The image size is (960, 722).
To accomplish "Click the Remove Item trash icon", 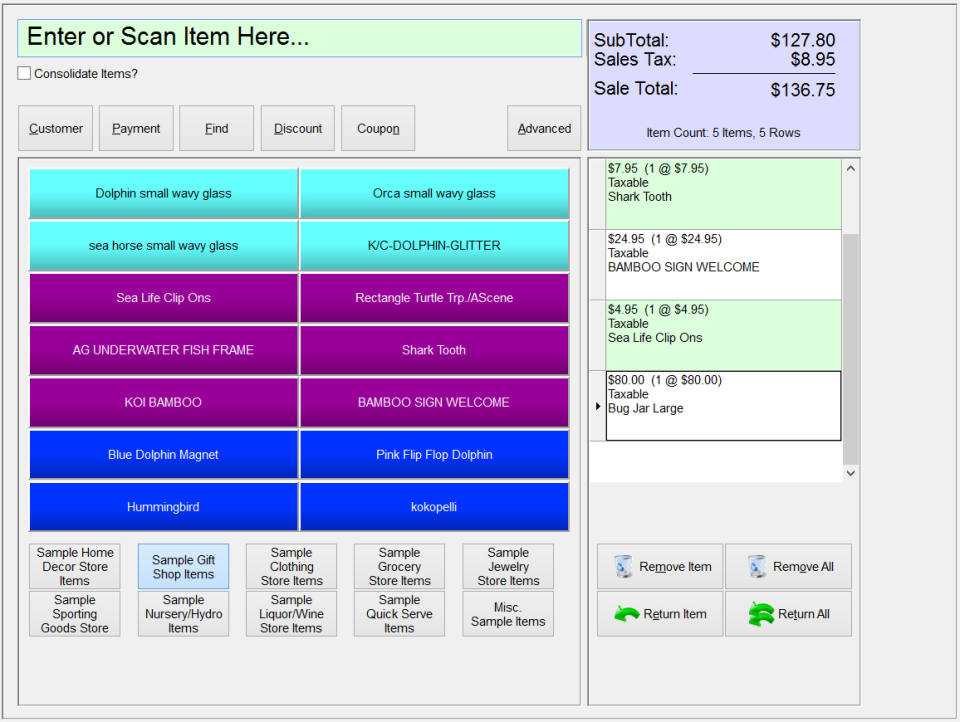I will coord(622,566).
